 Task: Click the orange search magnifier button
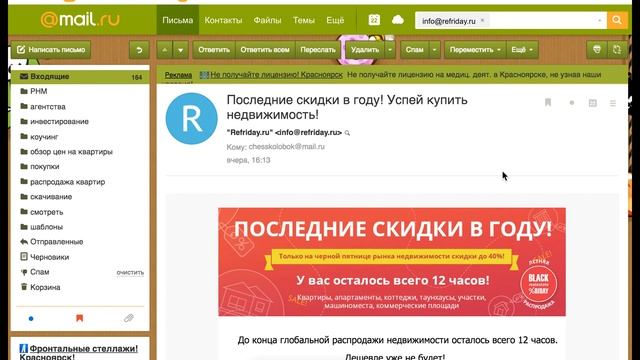pyautogui.click(x=617, y=20)
